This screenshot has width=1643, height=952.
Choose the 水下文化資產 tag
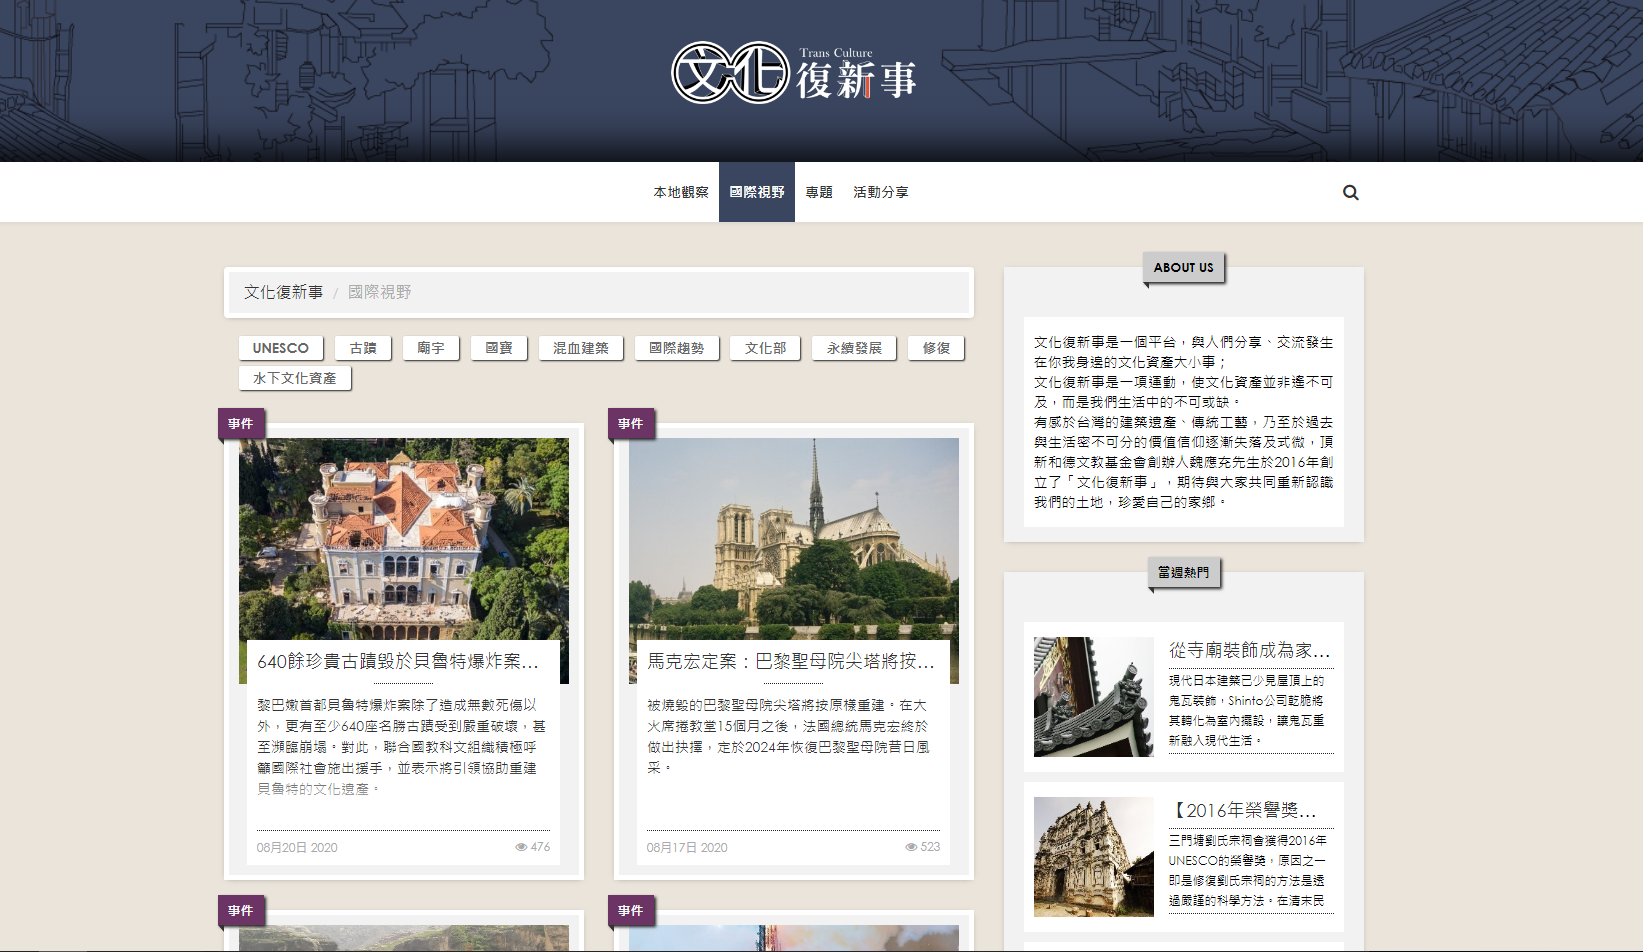tap(295, 378)
